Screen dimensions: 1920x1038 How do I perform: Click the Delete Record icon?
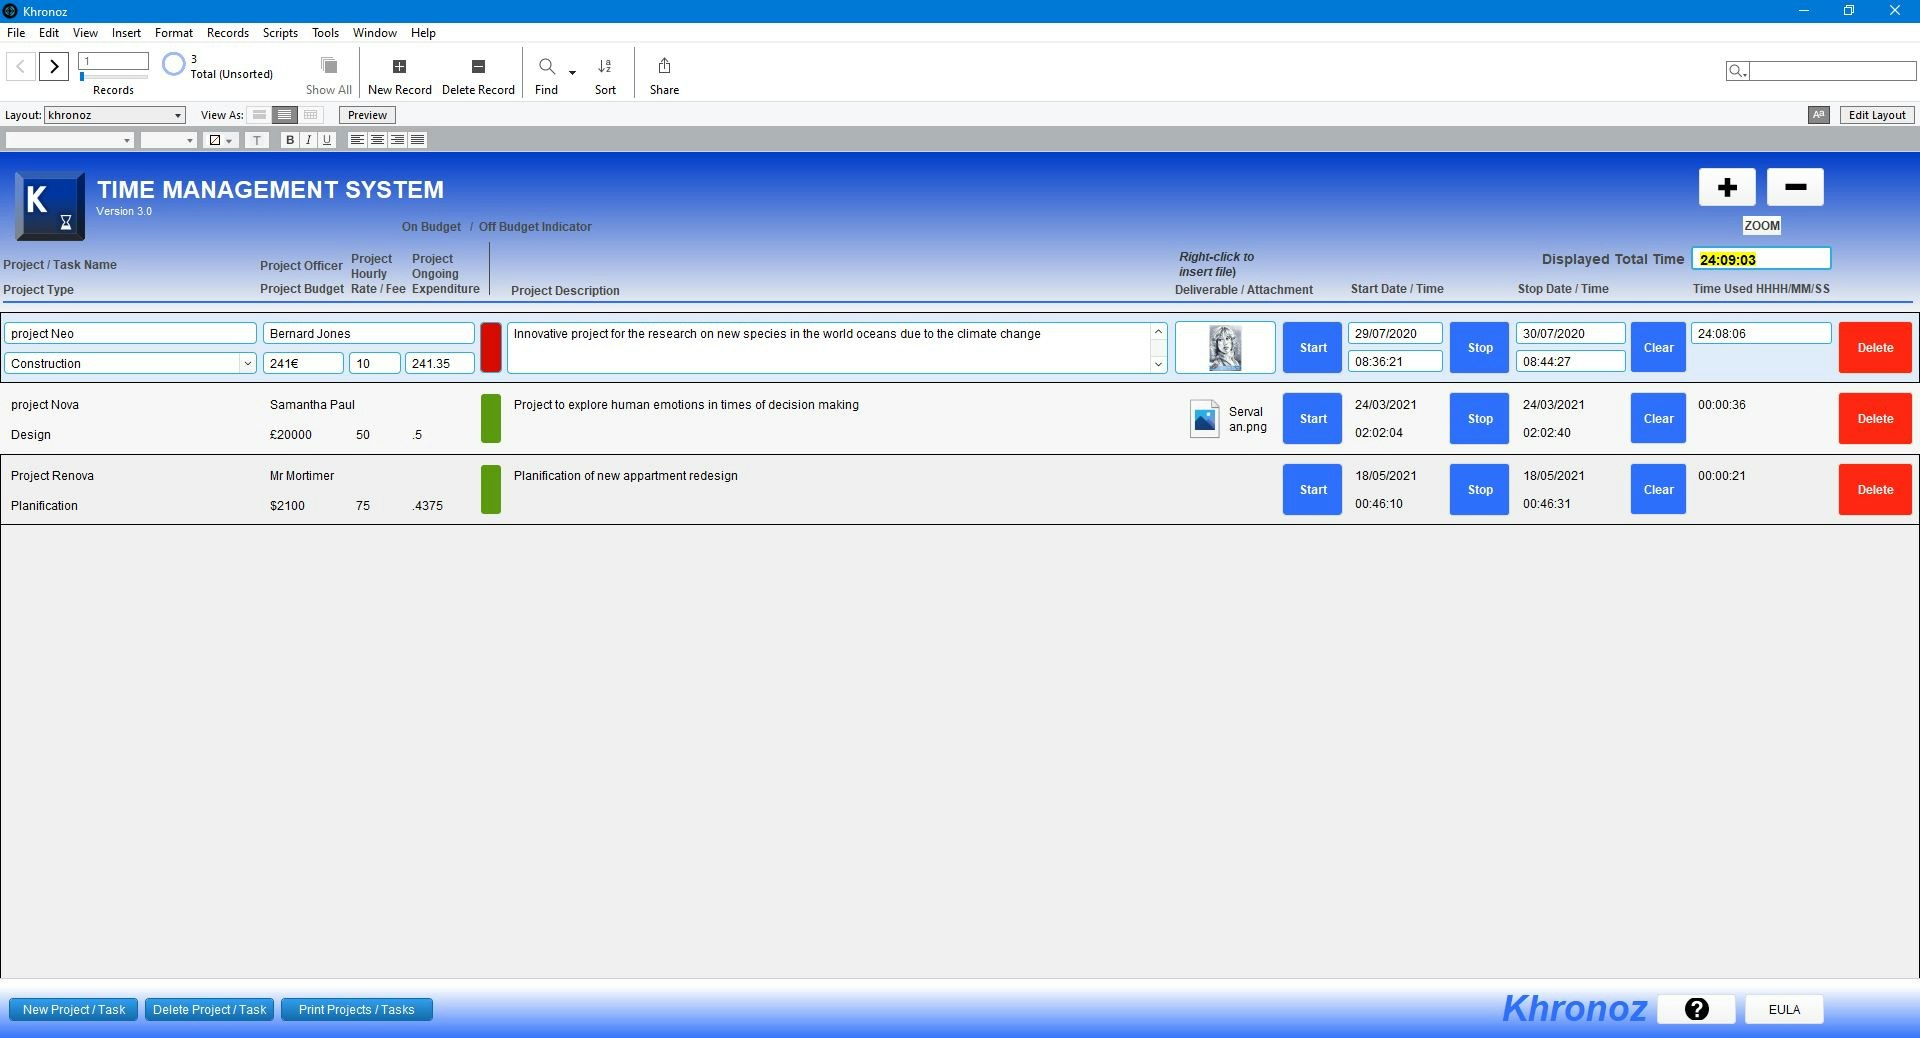point(478,67)
